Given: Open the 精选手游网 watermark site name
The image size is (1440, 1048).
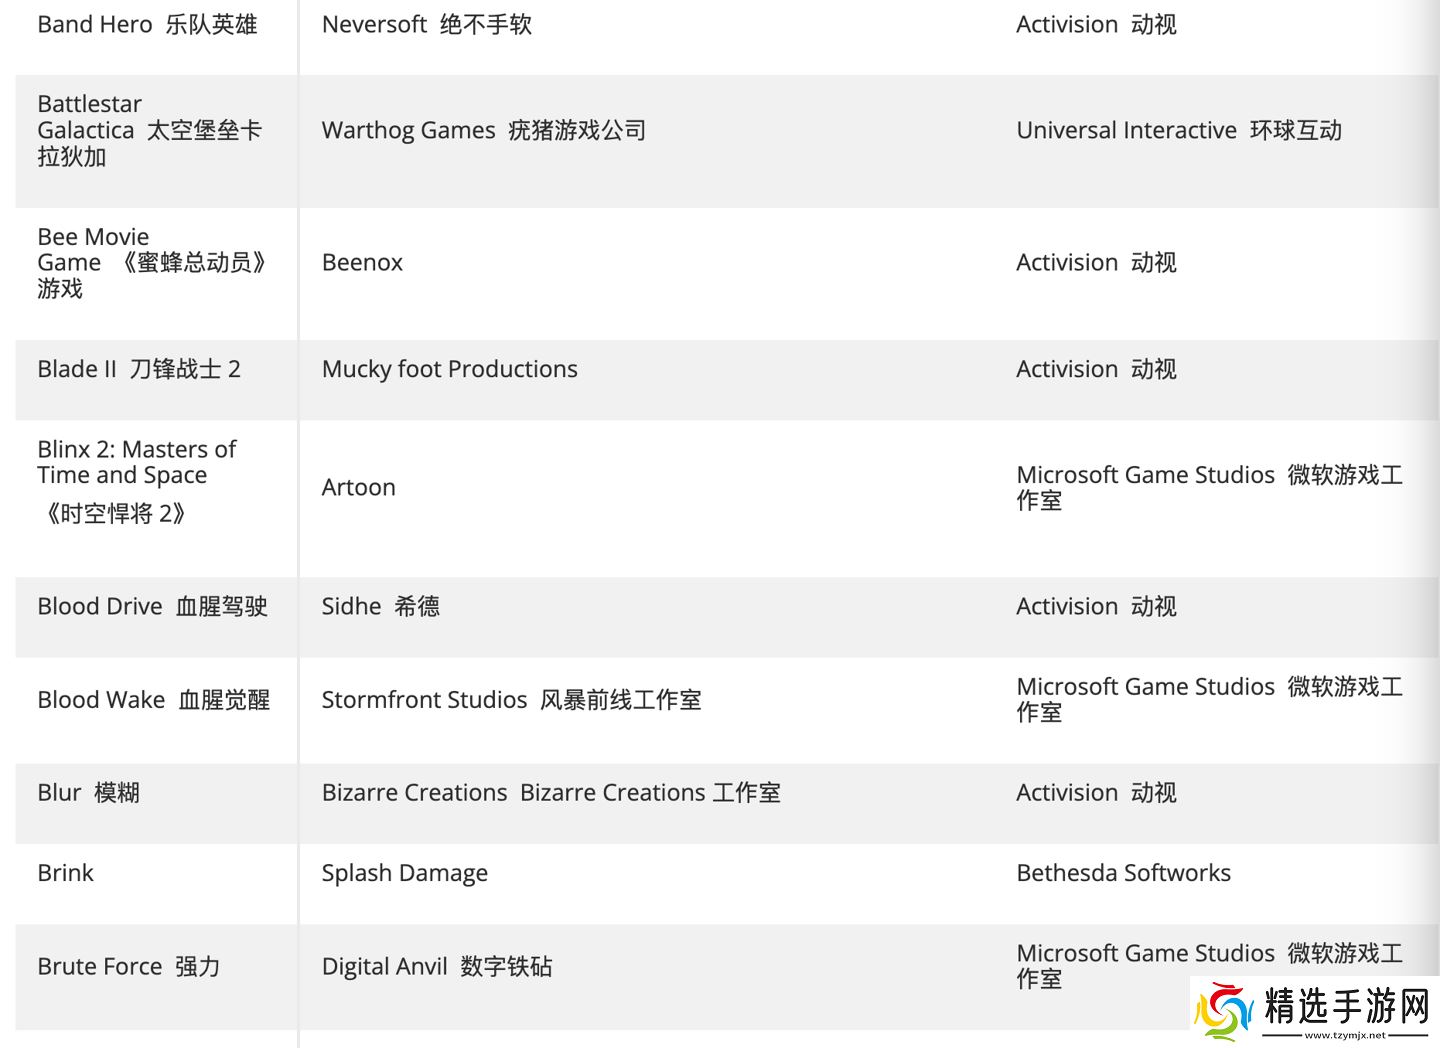Looking at the screenshot, I should tap(1346, 1006).
